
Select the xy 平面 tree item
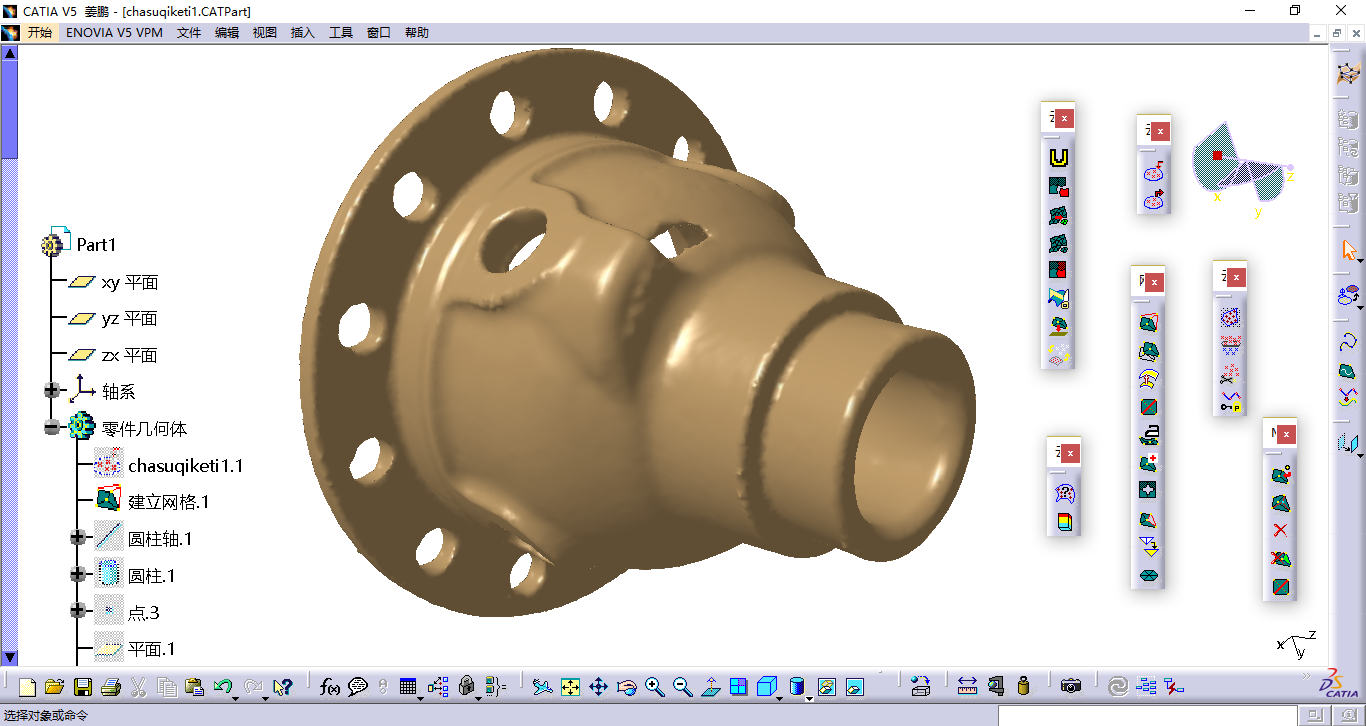pos(129,283)
